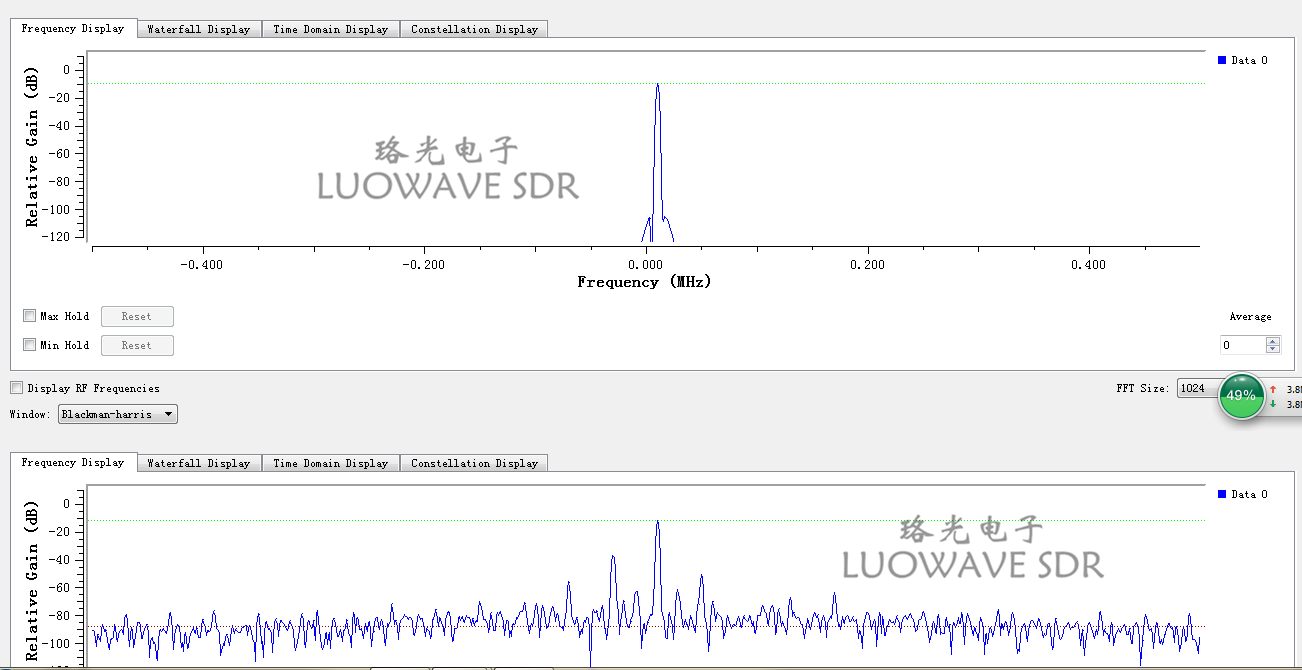Screen dimensions: 1302x670
Task: Click the green download speed arrow
Action: point(1273,404)
